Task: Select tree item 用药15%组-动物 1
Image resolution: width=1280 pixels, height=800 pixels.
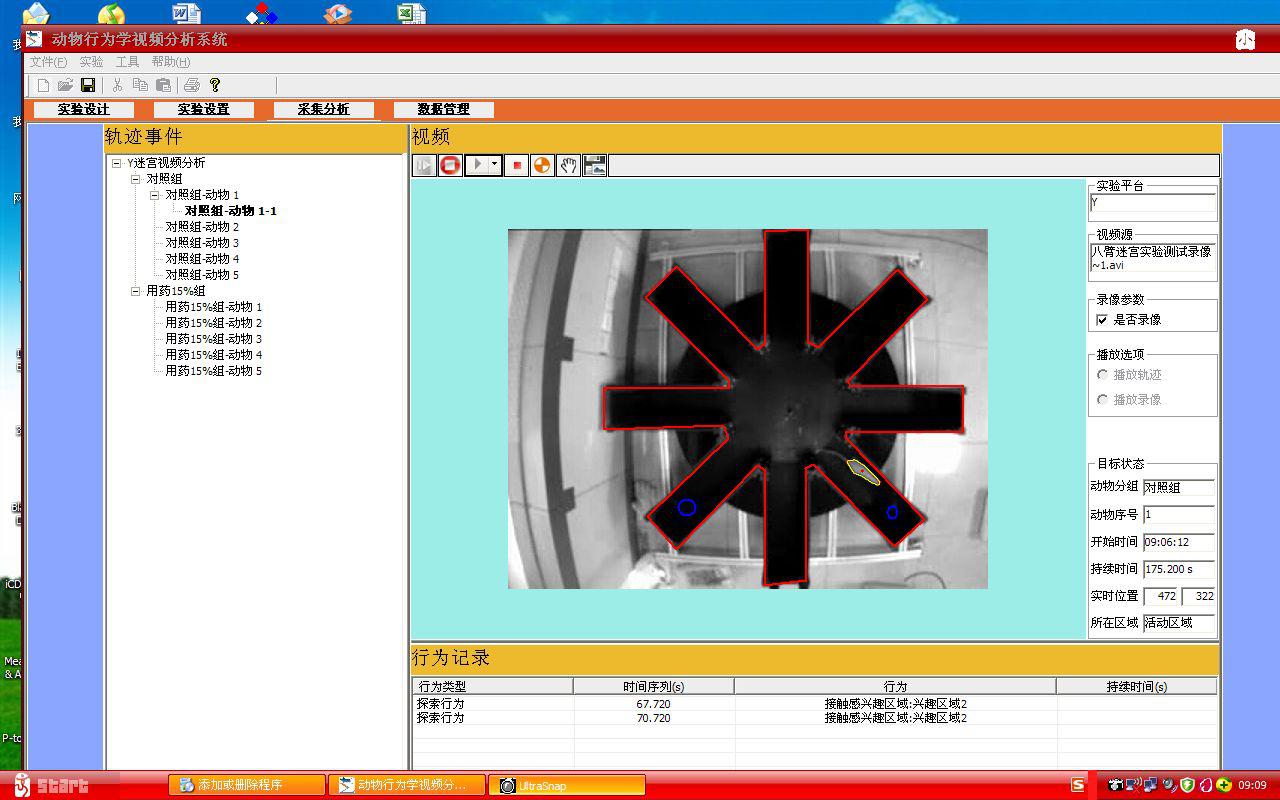Action: (x=213, y=307)
